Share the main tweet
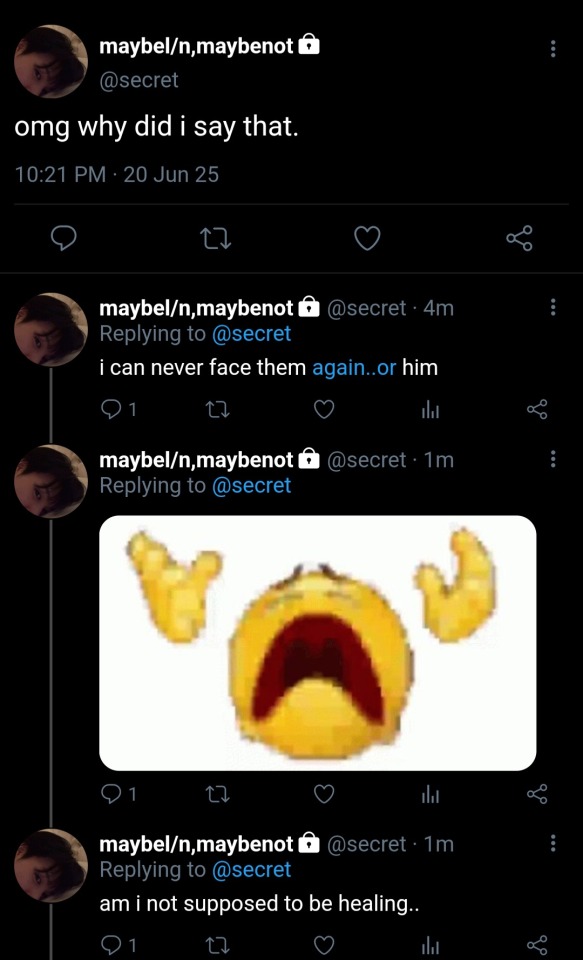 coord(520,238)
